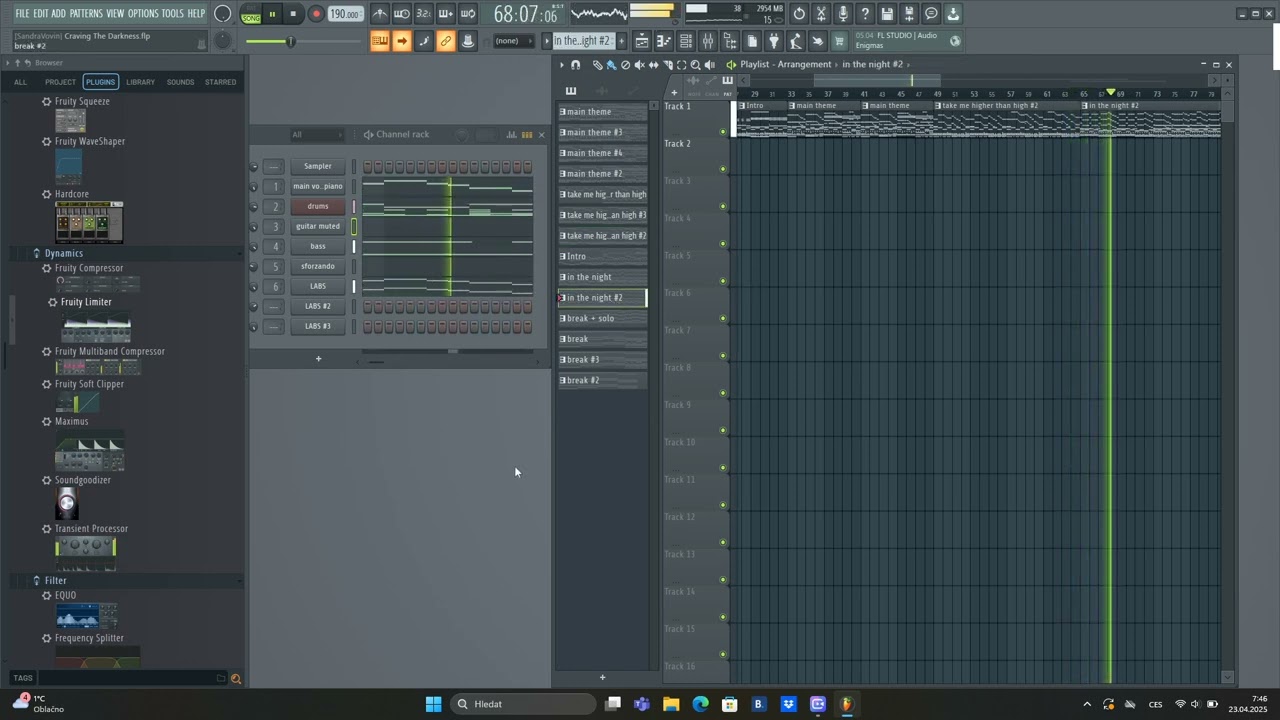Toggle the metronome icon
The height and width of the screenshot is (720, 1280).
tap(380, 14)
